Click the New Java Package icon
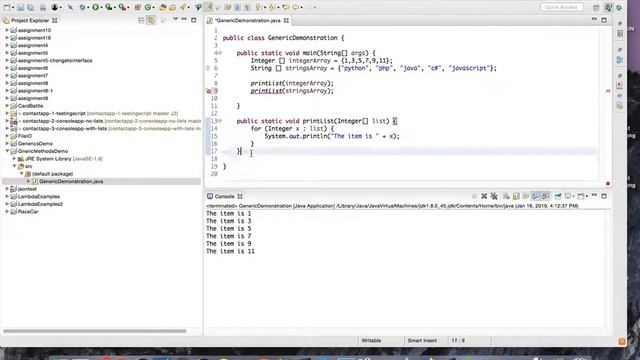Screen dimensions: 640x360 pyautogui.click(x=138, y=7)
